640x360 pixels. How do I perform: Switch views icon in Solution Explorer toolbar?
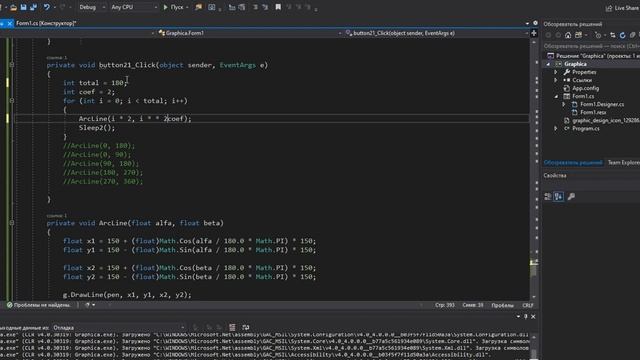(x=578, y=36)
